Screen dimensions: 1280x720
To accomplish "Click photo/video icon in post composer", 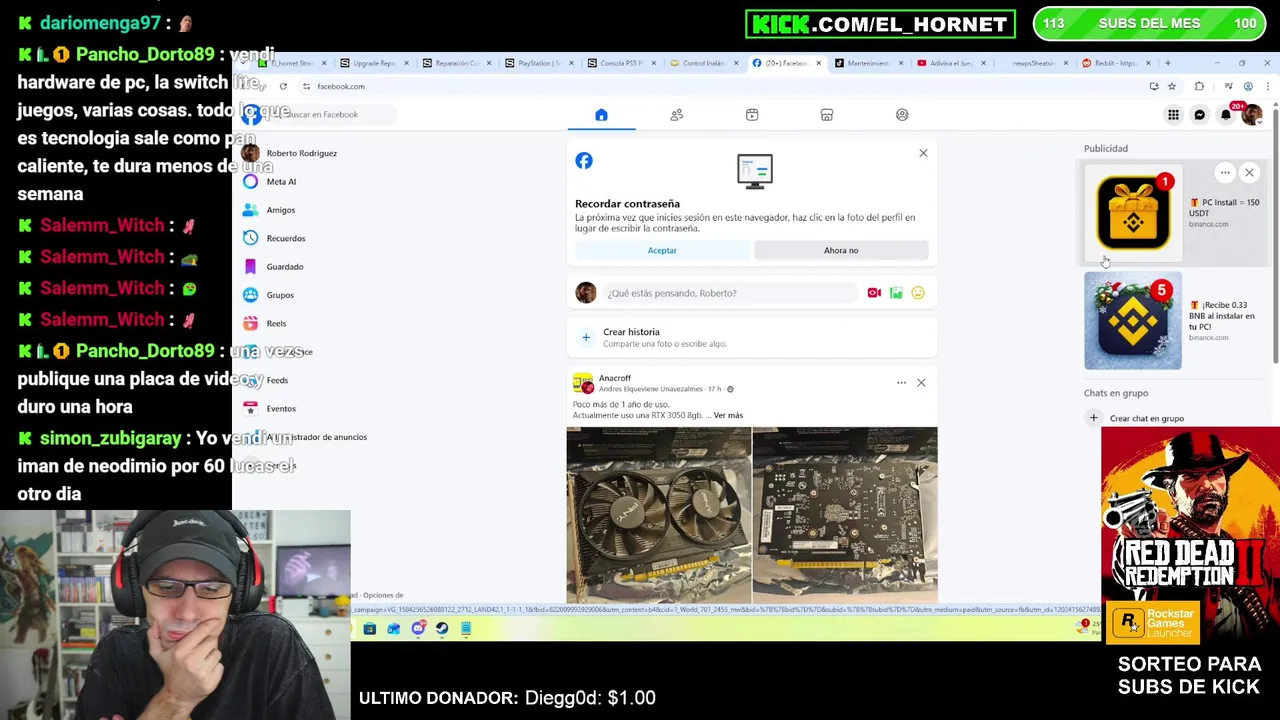I will tap(896, 293).
